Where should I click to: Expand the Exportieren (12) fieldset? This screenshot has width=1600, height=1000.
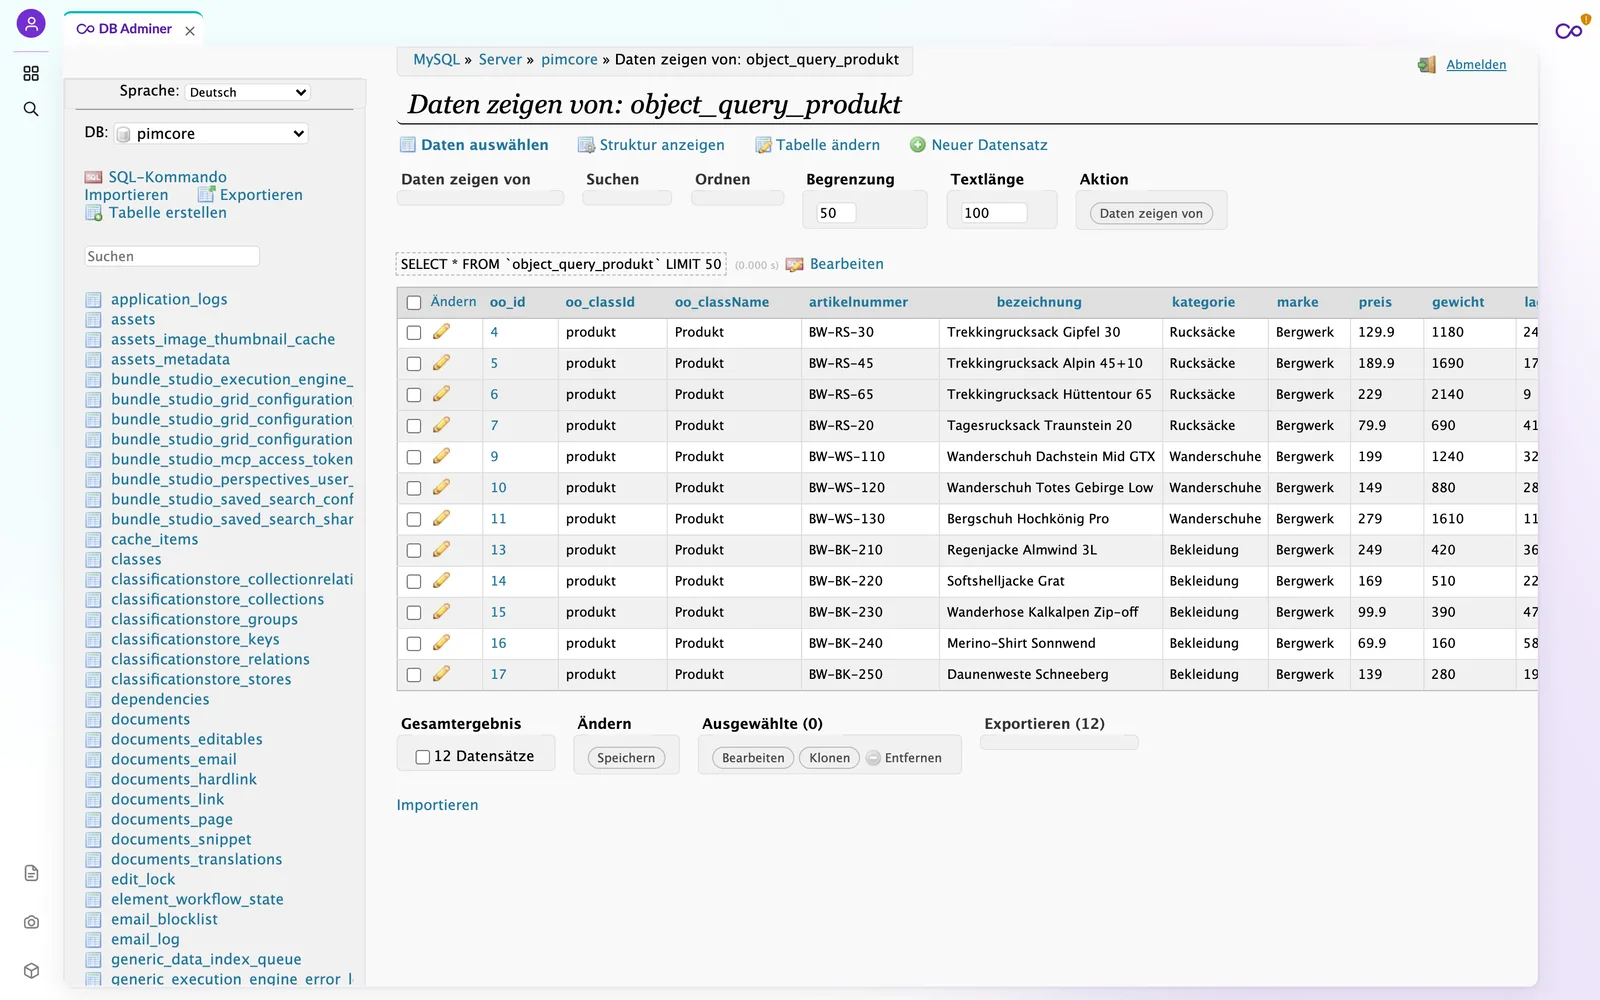coord(1044,724)
